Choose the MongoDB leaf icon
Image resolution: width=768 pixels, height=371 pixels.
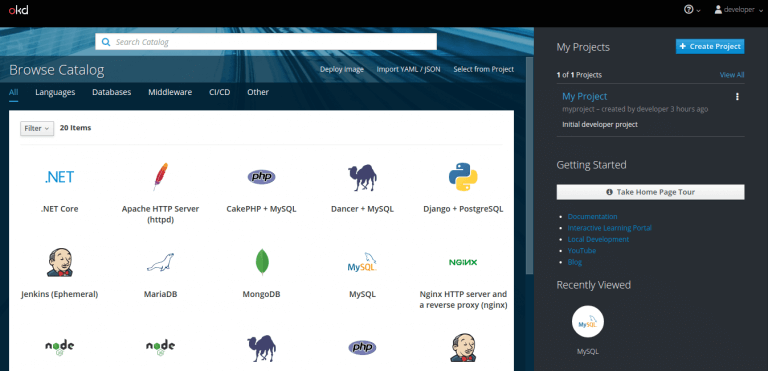[262, 262]
